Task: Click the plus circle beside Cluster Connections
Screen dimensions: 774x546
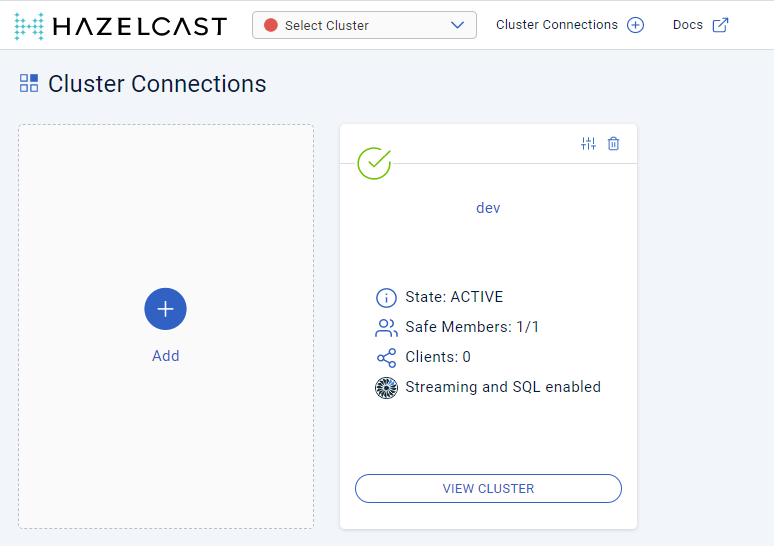Action: [x=635, y=25]
